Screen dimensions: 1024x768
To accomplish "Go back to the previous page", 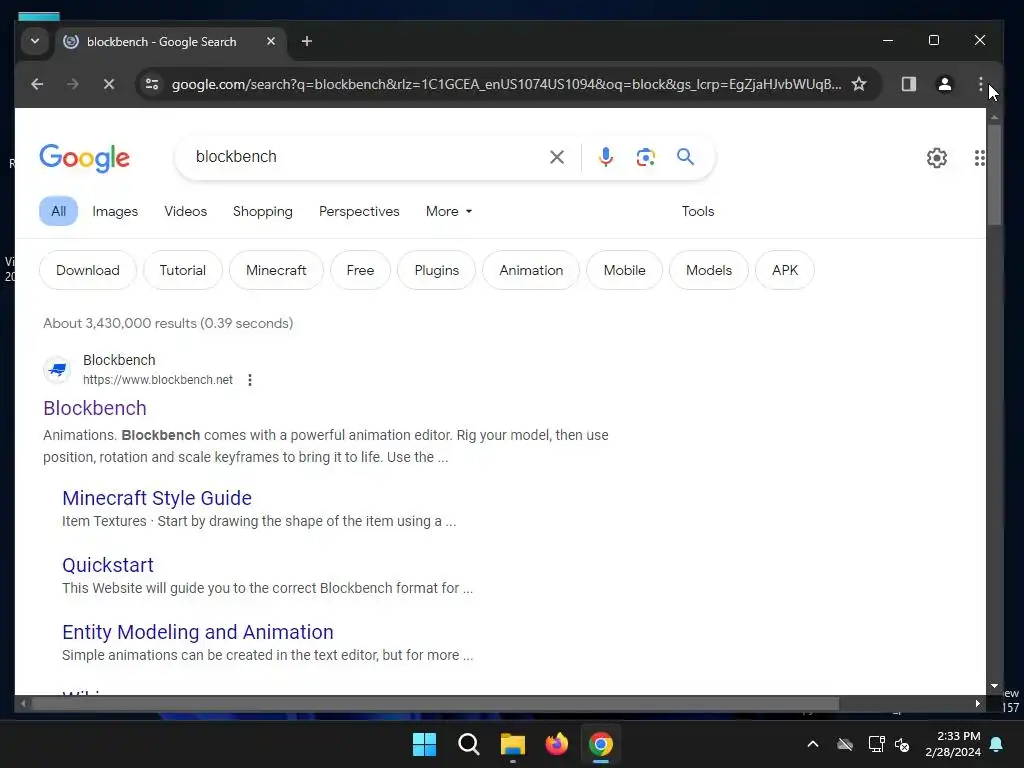I will (37, 84).
